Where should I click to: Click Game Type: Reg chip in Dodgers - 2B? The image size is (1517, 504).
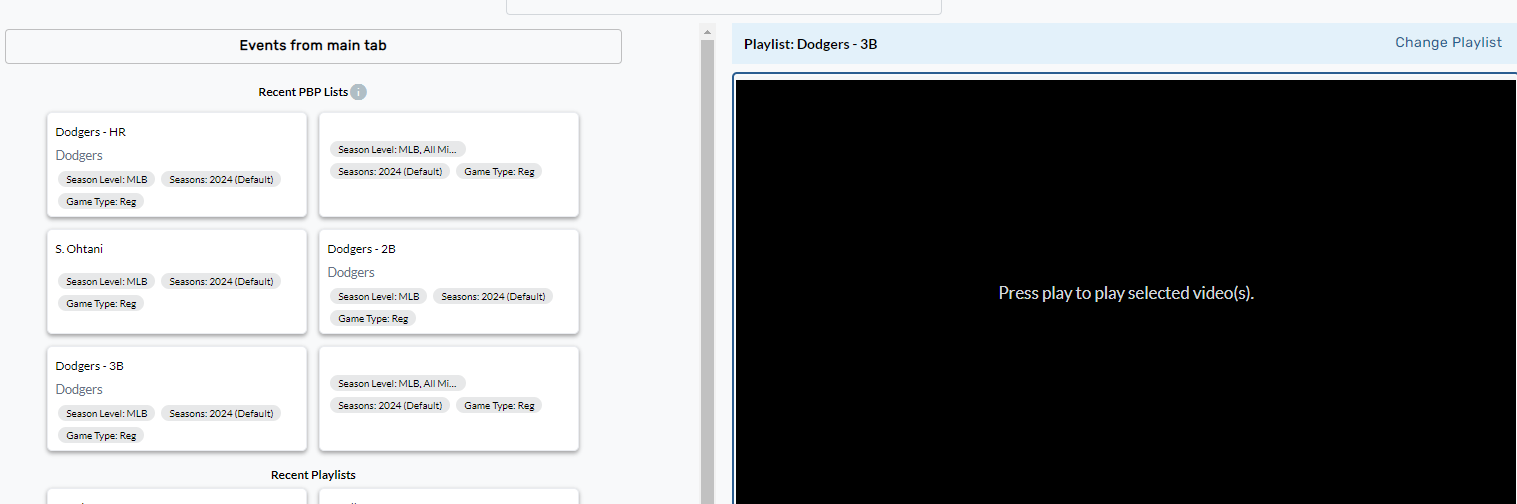tap(372, 319)
